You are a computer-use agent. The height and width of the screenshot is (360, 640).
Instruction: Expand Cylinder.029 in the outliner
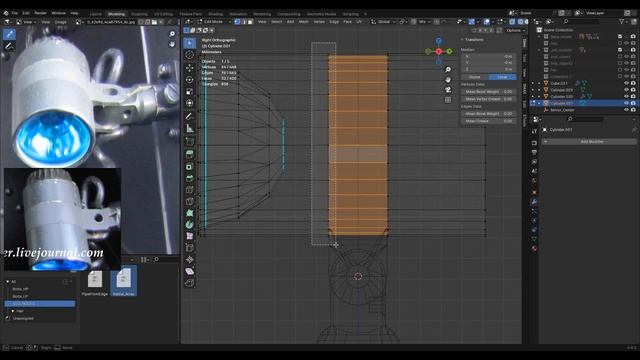tap(539, 90)
